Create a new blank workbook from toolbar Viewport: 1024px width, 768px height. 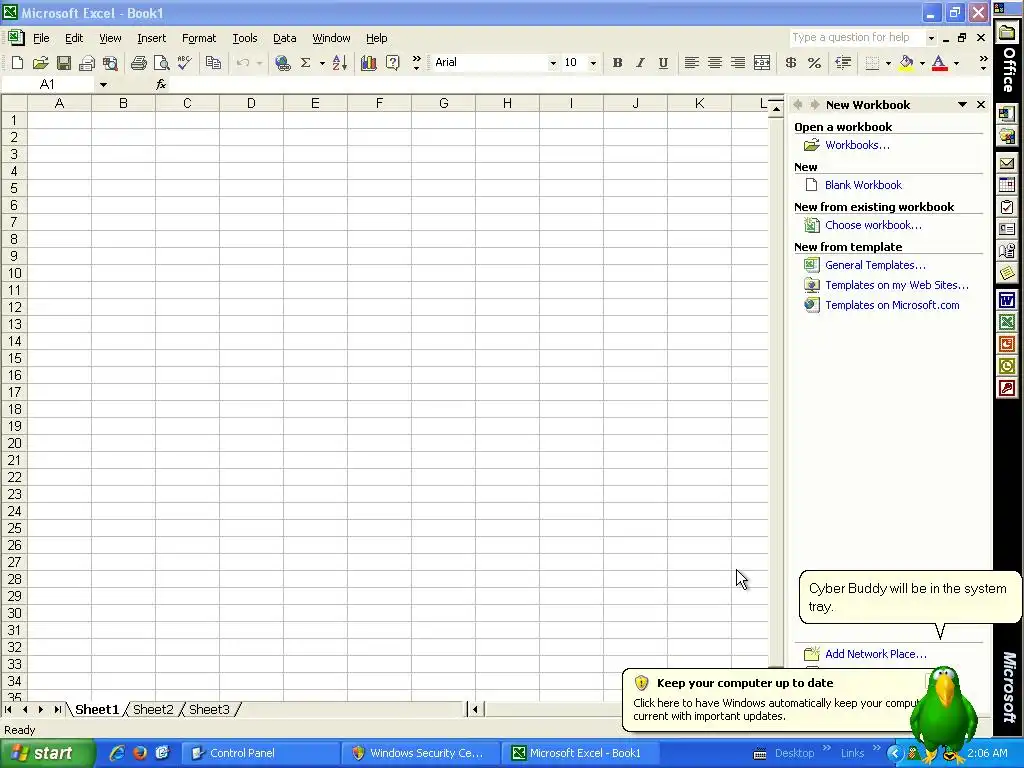(18, 63)
